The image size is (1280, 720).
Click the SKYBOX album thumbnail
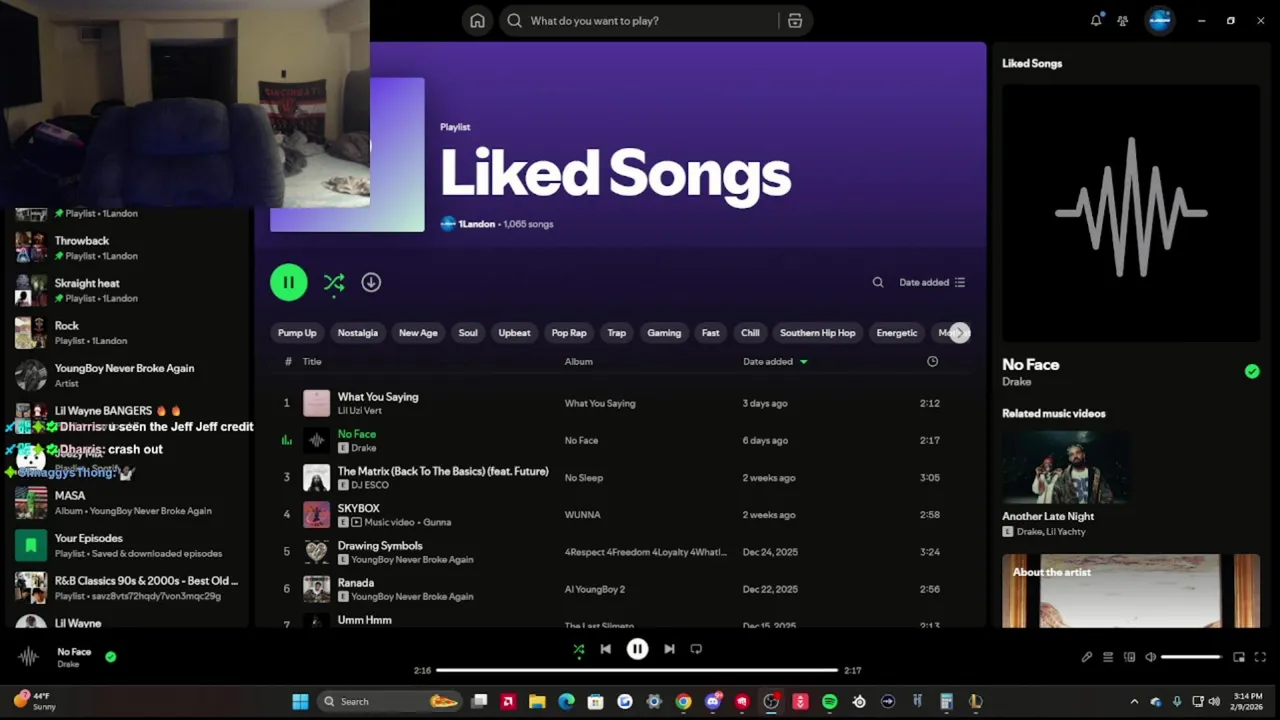[316, 515]
